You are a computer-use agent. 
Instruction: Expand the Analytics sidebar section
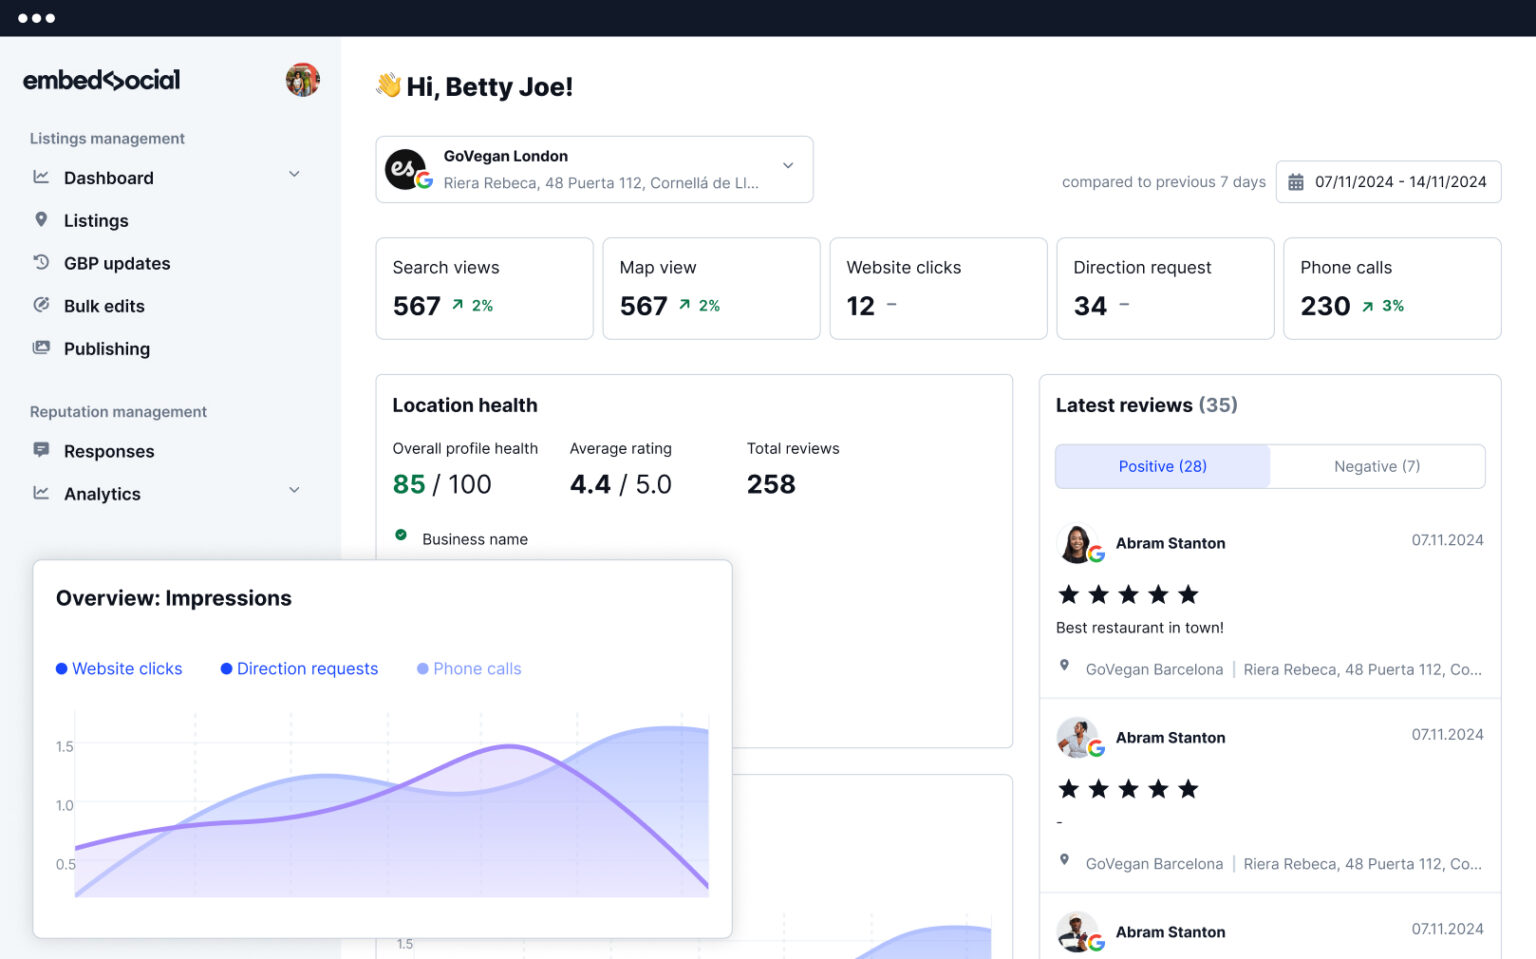coord(294,490)
